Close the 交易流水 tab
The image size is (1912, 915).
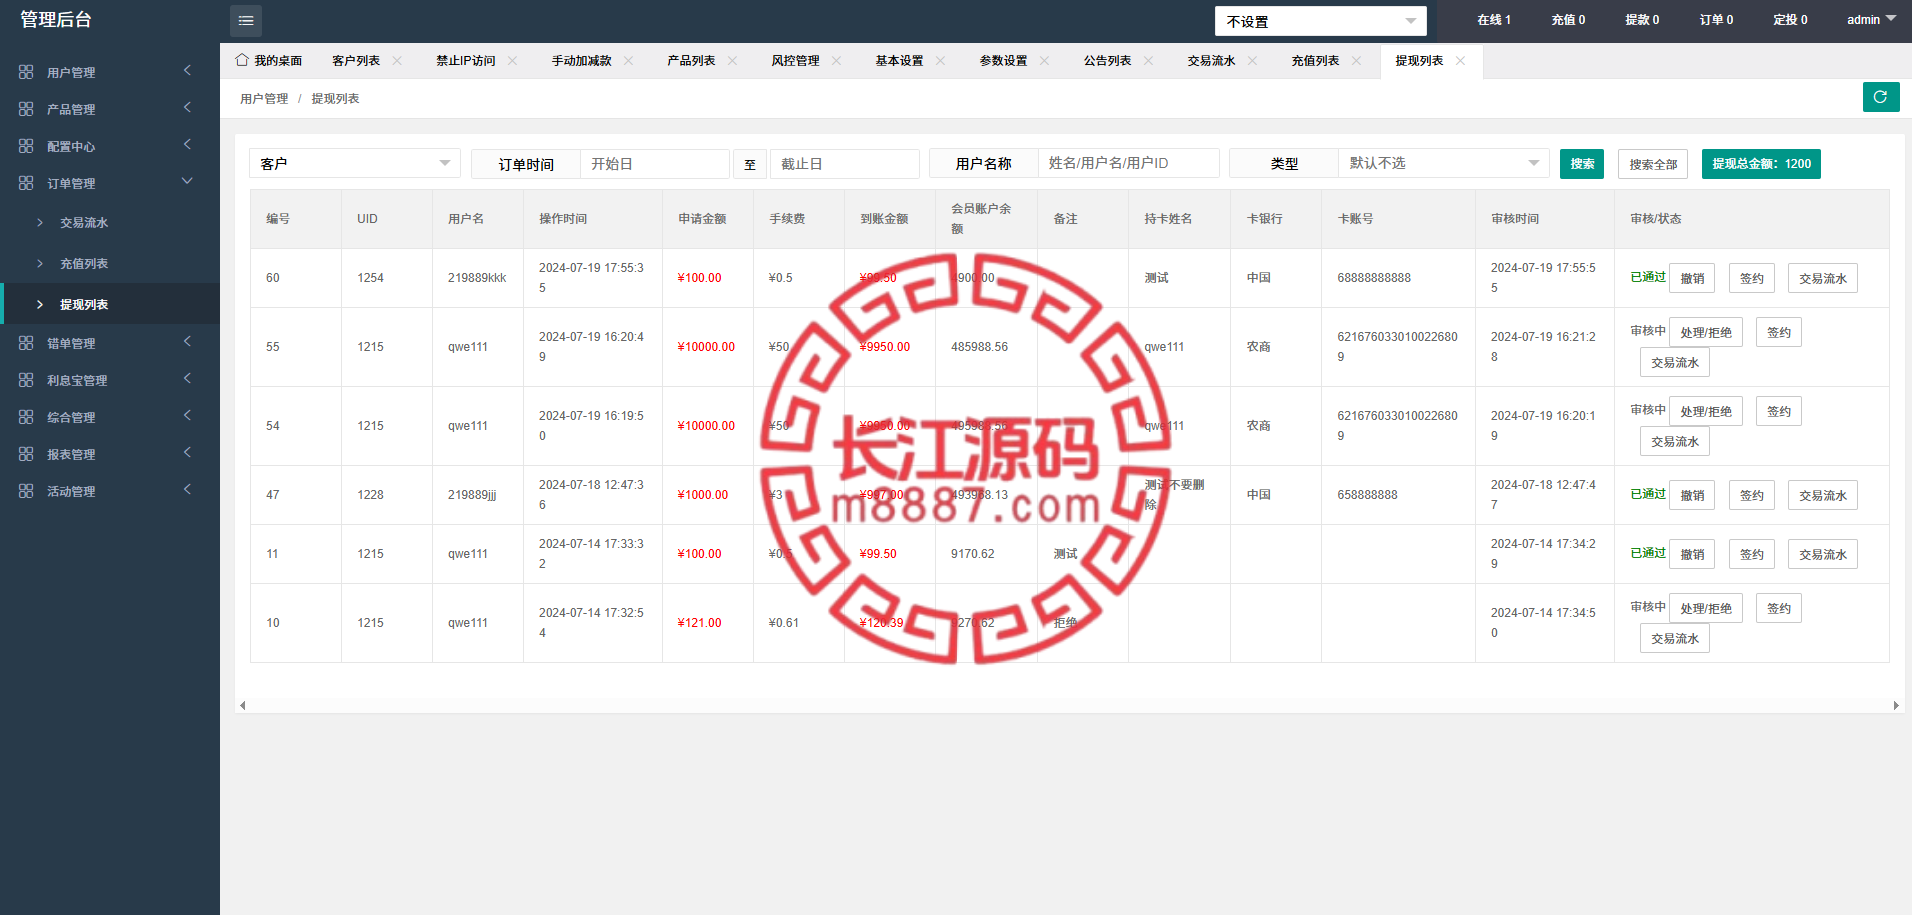pyautogui.click(x=1253, y=61)
